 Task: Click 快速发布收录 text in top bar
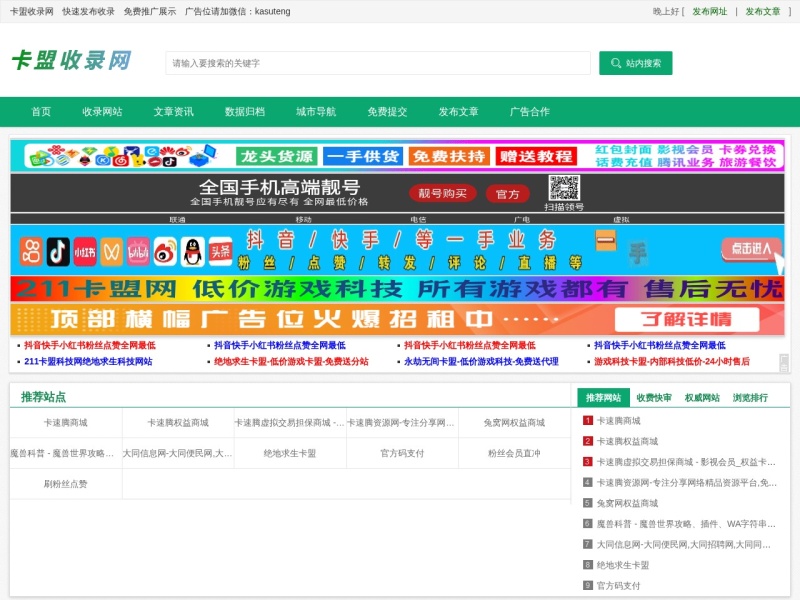click(88, 11)
